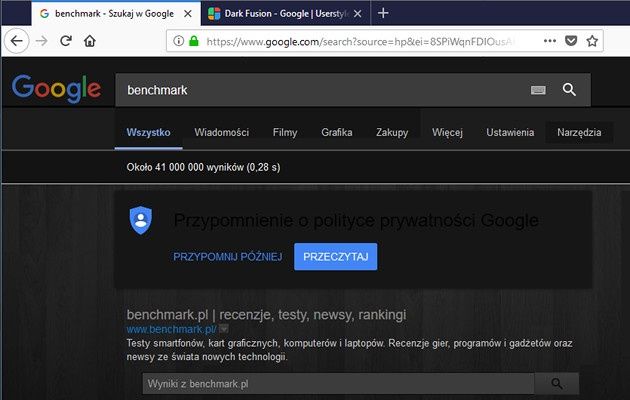630x400 pixels.
Task: Open the on-screen keyboard icon in search box
Action: [538, 90]
